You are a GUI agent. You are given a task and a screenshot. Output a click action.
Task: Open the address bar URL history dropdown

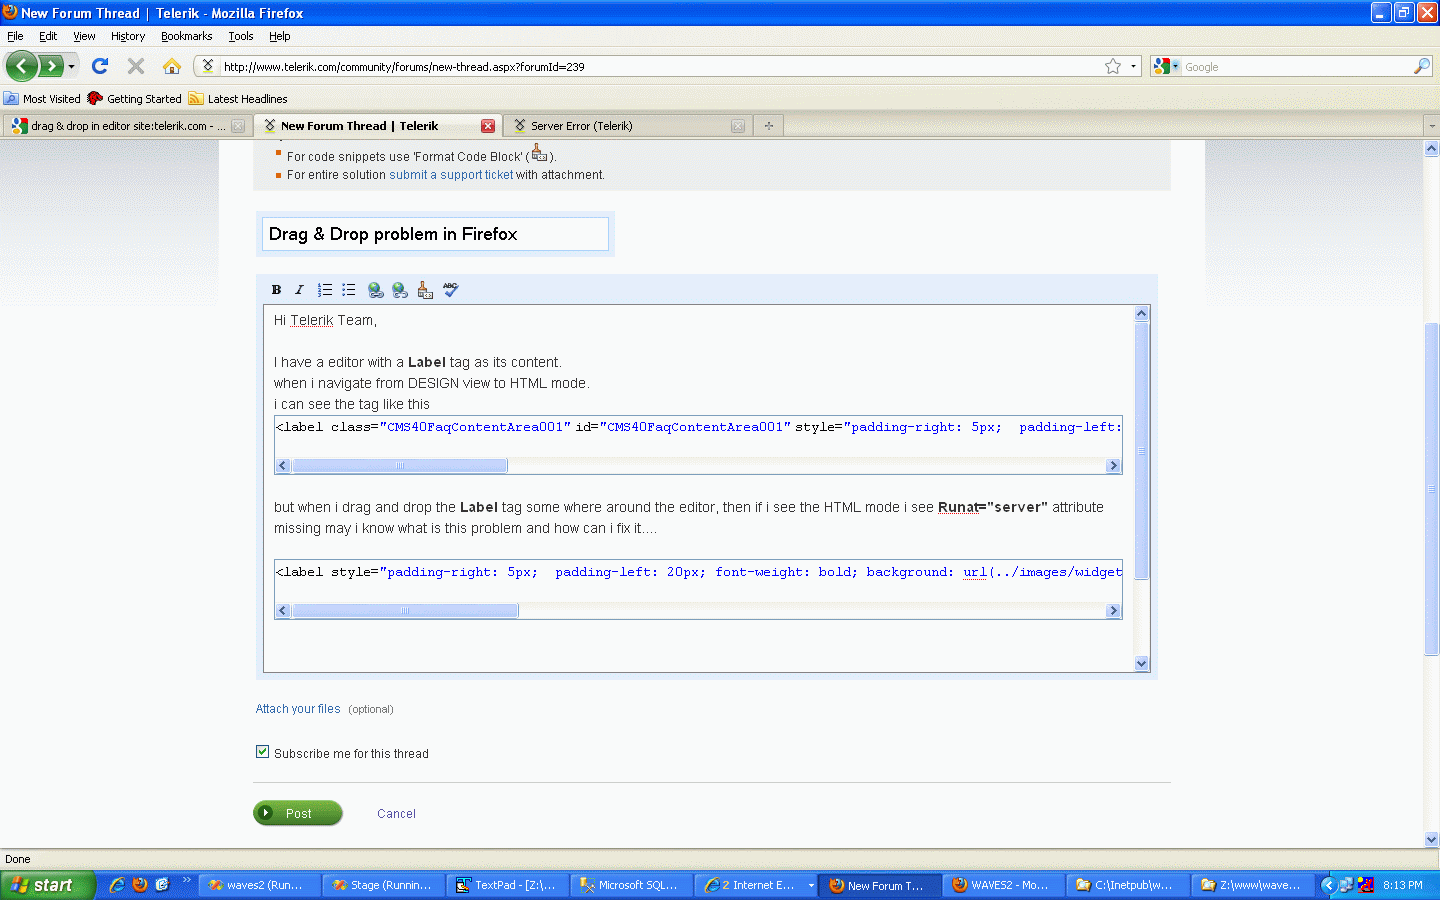pyautogui.click(x=1133, y=67)
